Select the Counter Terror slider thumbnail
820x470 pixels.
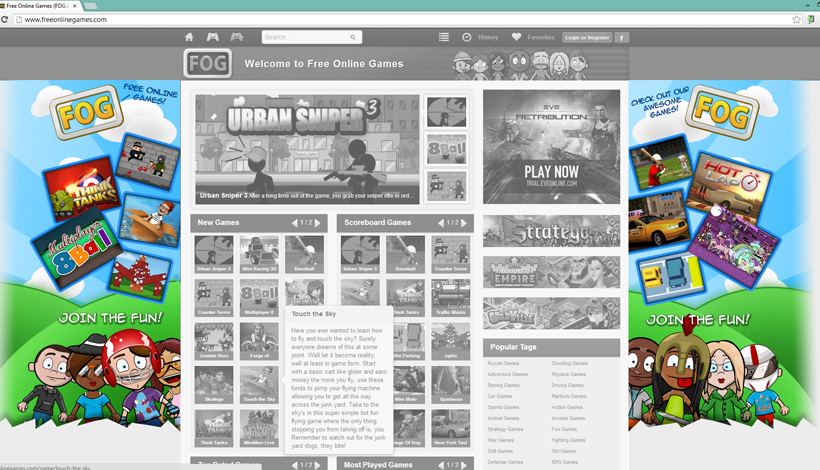click(446, 186)
